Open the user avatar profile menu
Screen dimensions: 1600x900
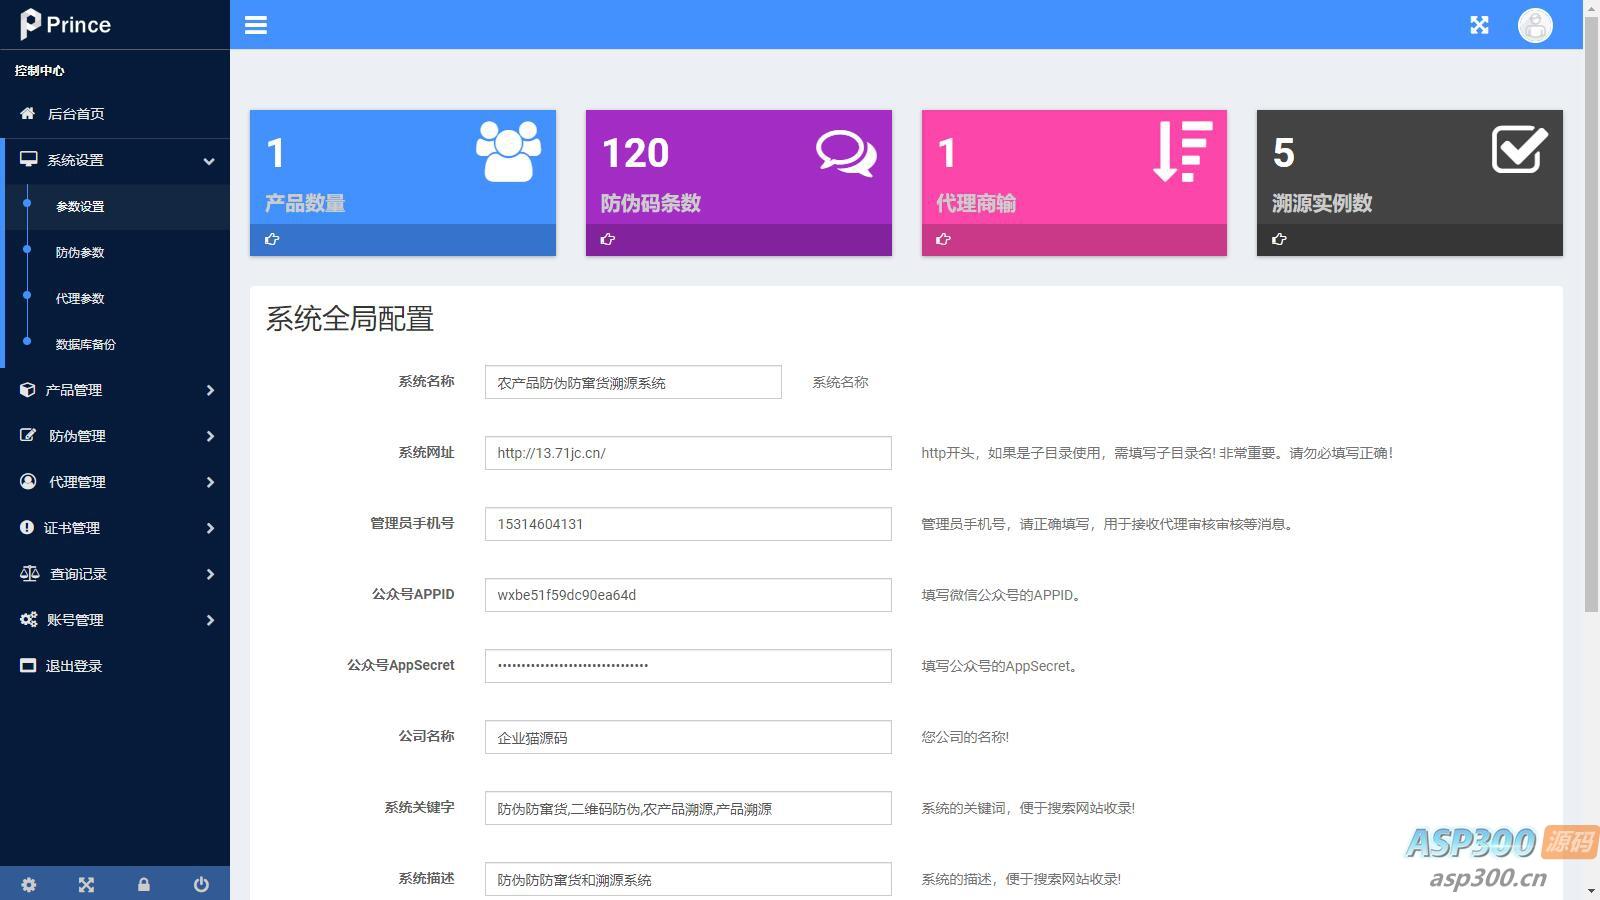1535,25
